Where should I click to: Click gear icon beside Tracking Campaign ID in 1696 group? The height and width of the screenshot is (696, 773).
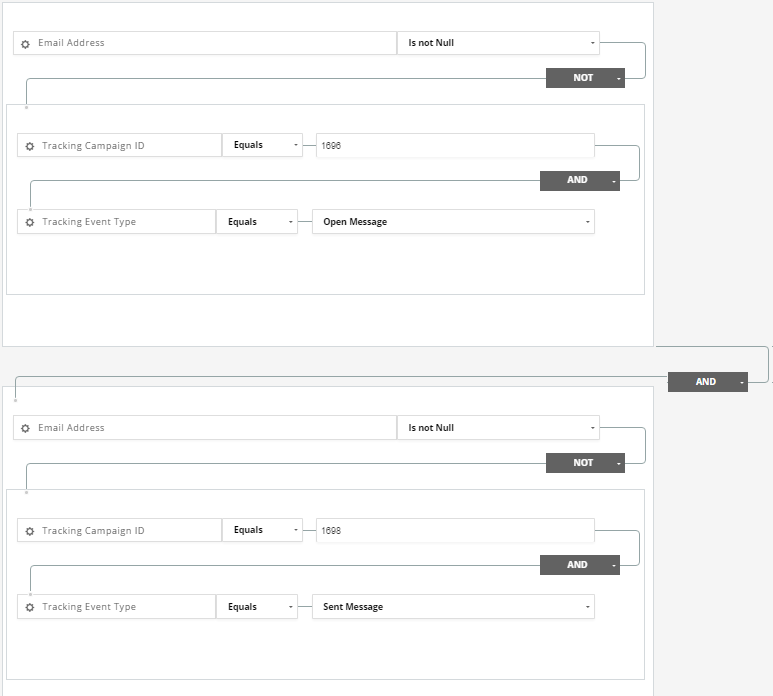(30, 146)
